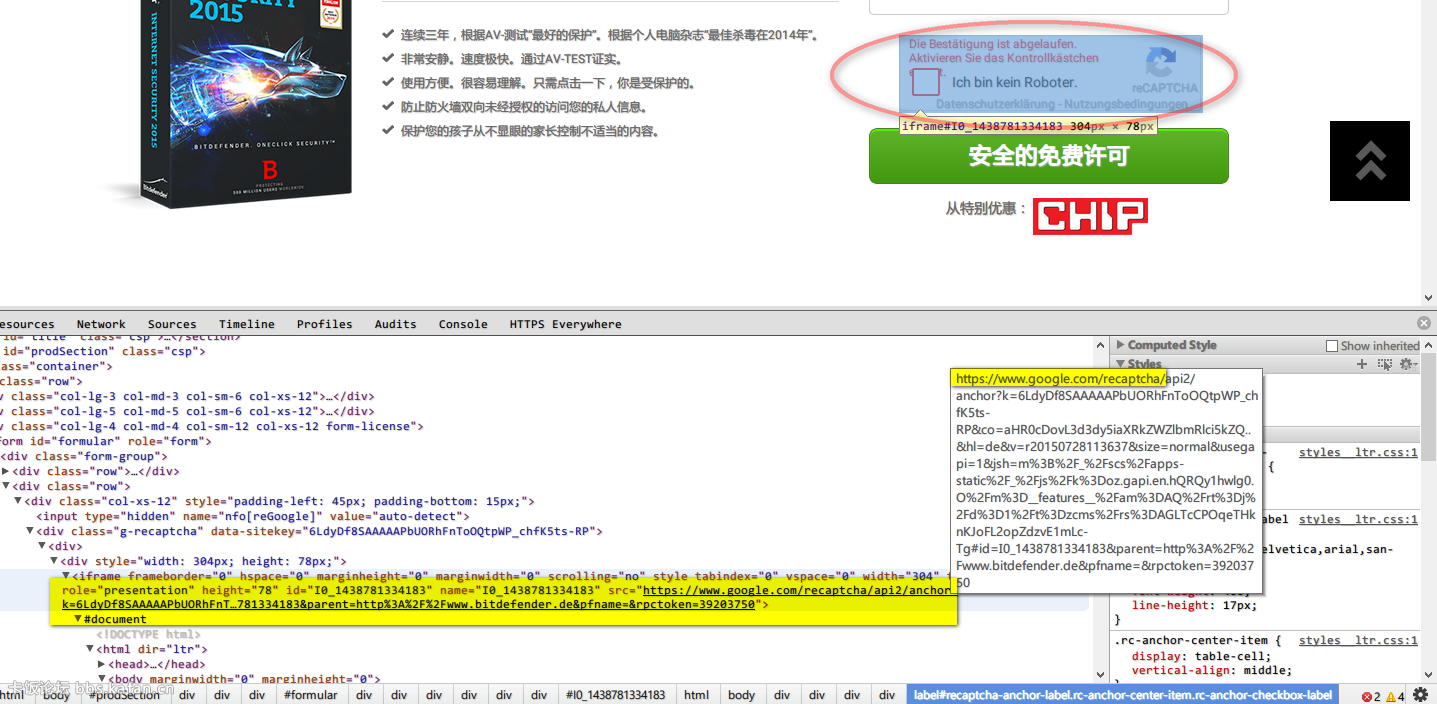Screen dimensions: 1437x704
Task: Click the .rc-anchor-center-item selector text
Action: (1191, 640)
